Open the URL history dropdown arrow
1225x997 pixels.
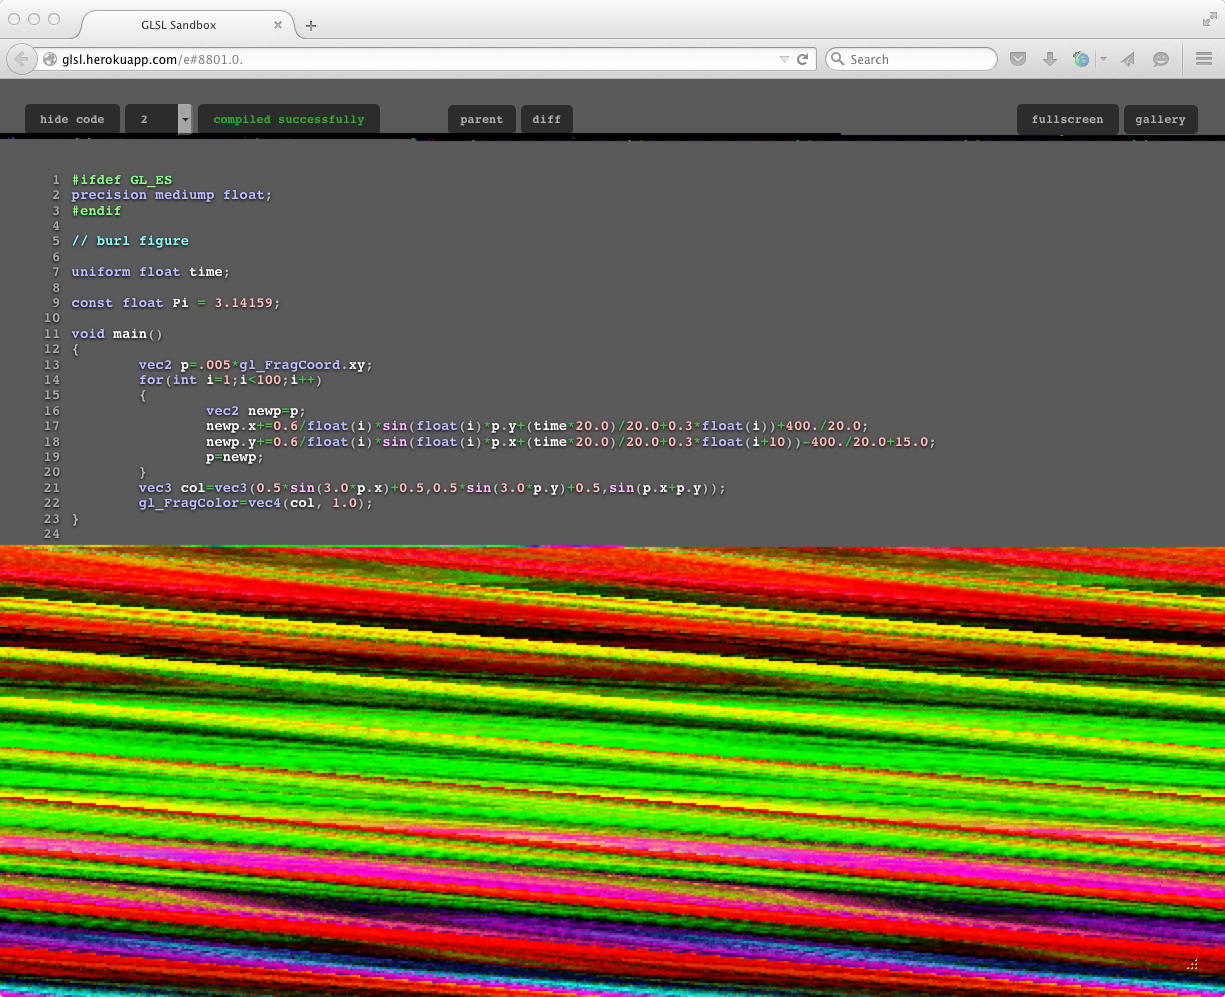(x=784, y=60)
